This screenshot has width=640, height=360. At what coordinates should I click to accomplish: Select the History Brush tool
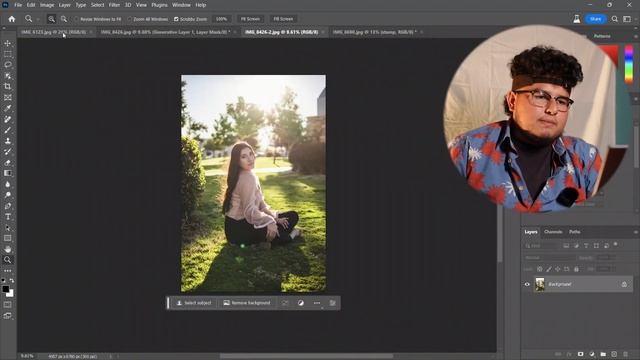pyautogui.click(x=7, y=151)
